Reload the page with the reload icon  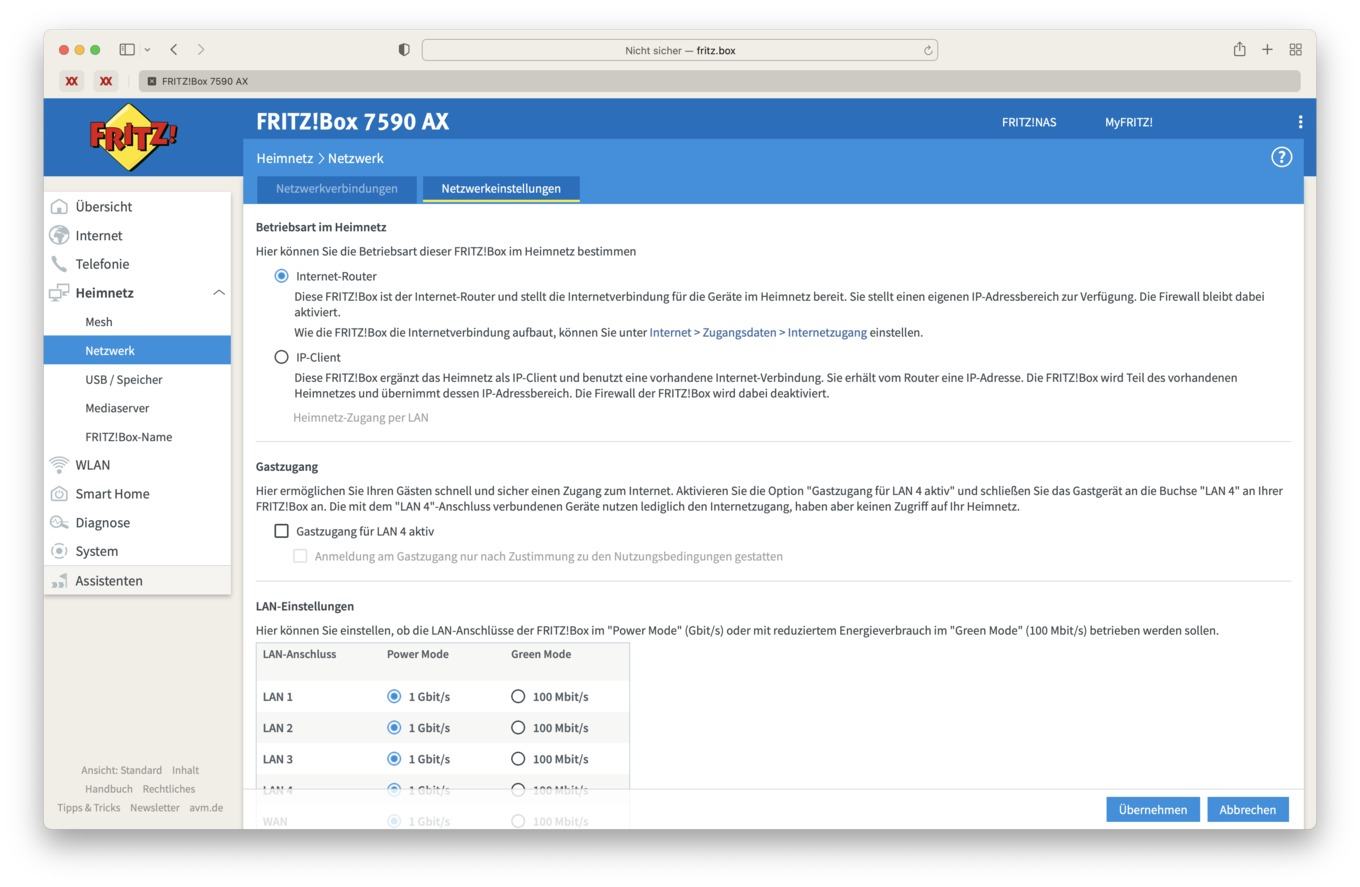(x=928, y=50)
